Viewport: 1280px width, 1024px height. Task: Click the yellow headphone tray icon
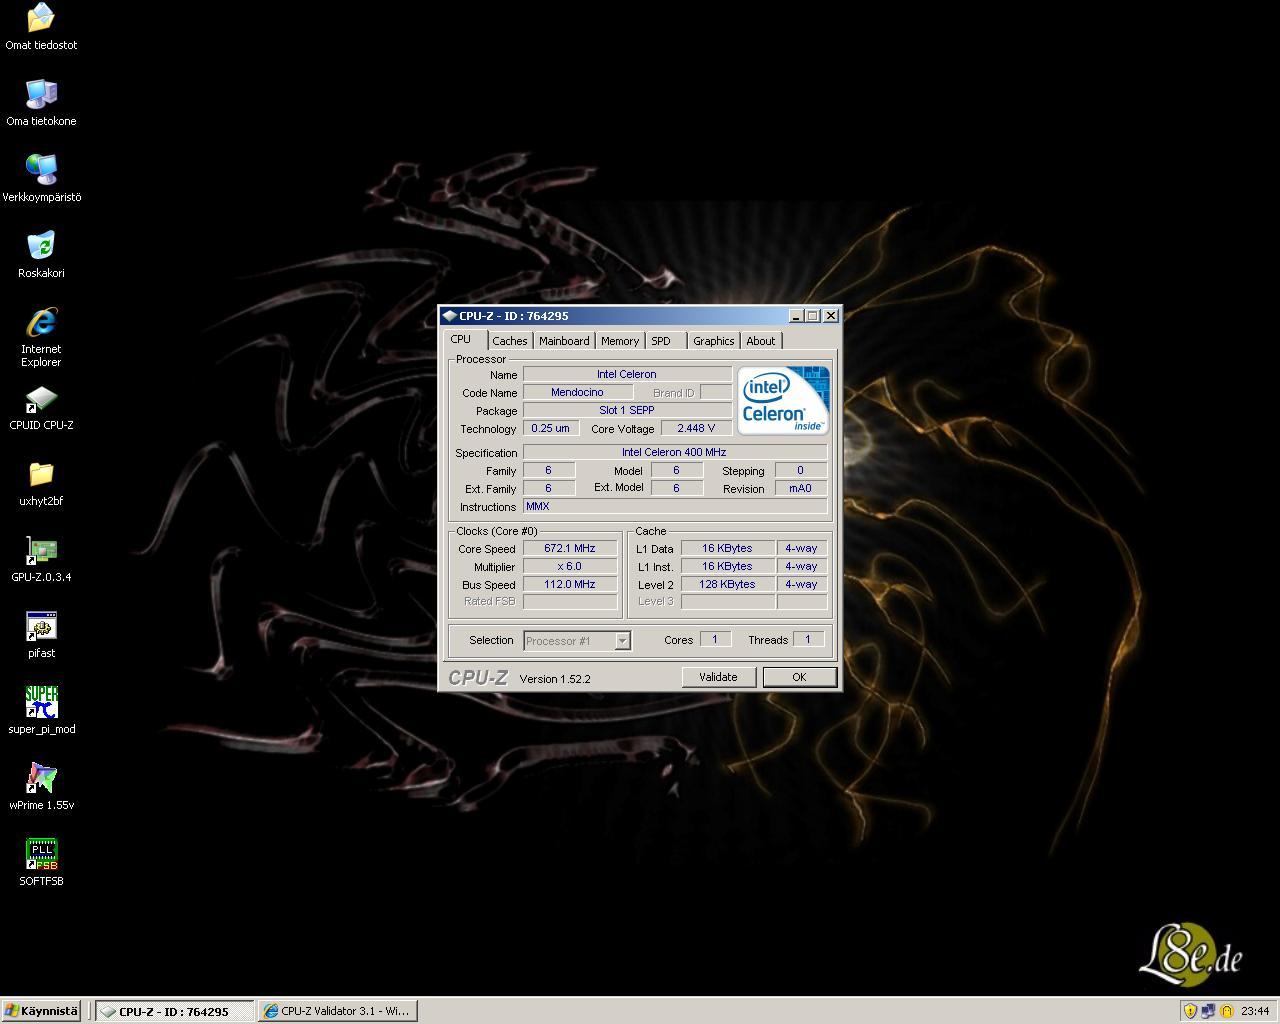point(1226,1011)
